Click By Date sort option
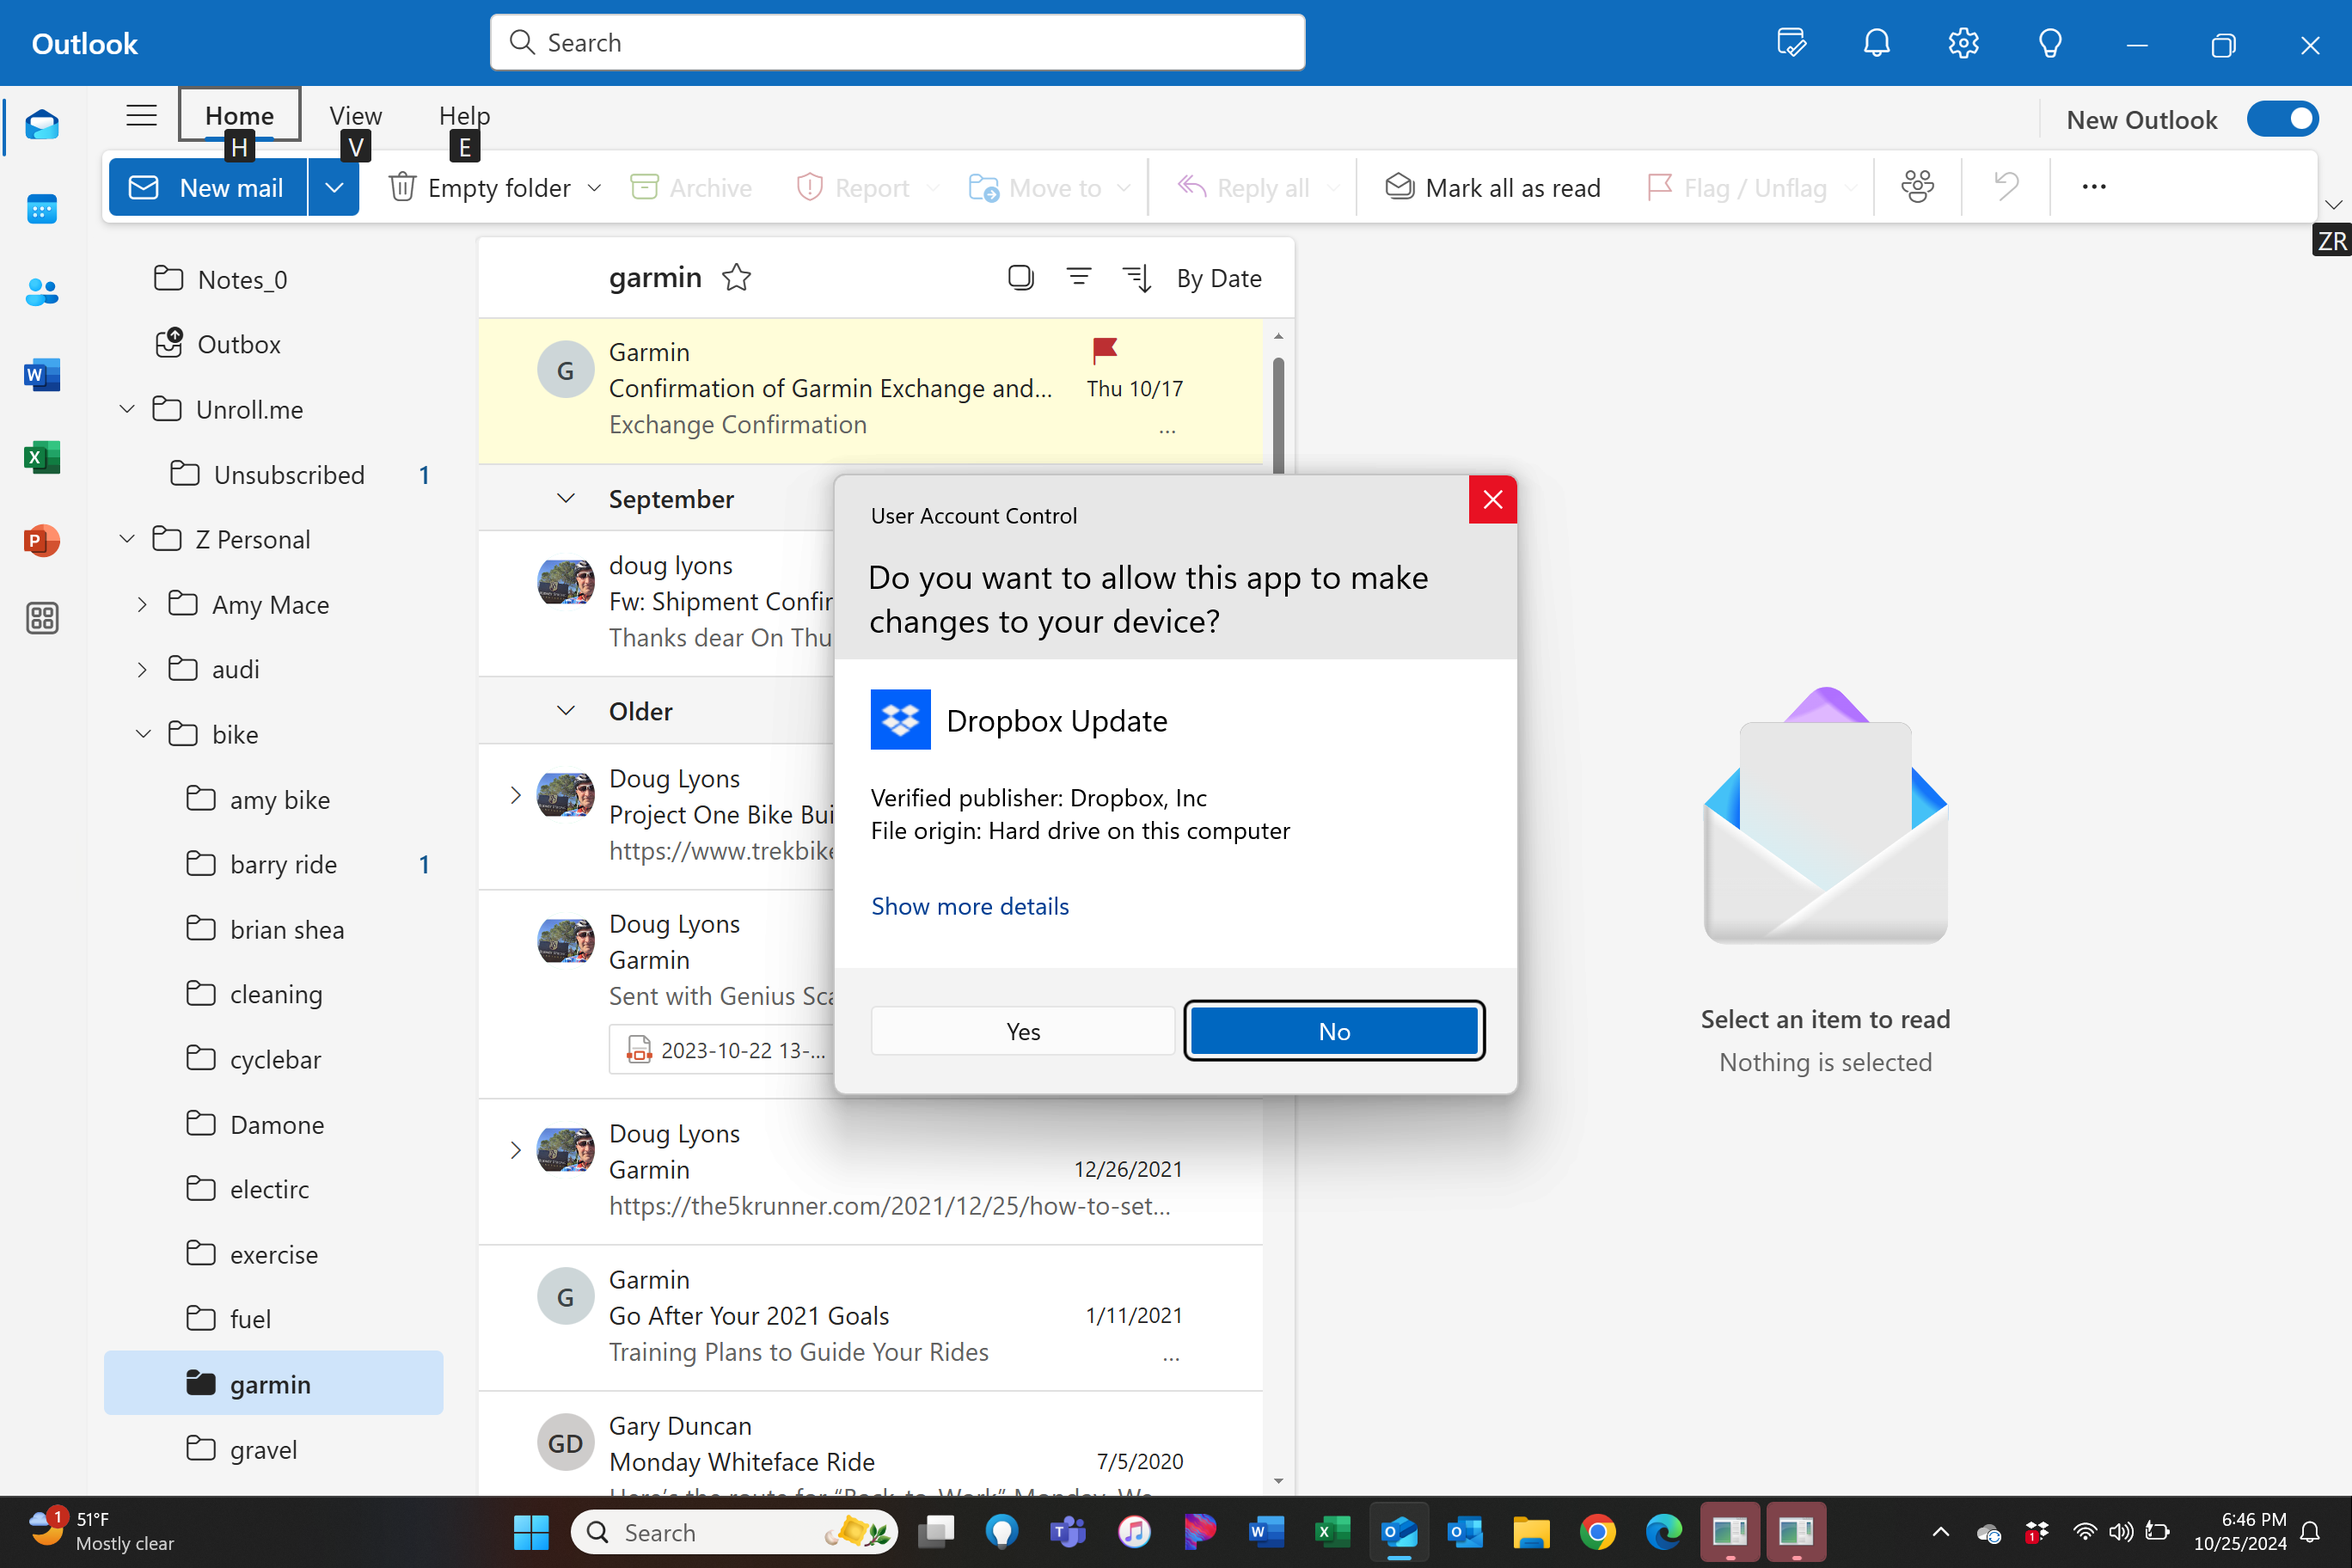 pyautogui.click(x=1219, y=278)
